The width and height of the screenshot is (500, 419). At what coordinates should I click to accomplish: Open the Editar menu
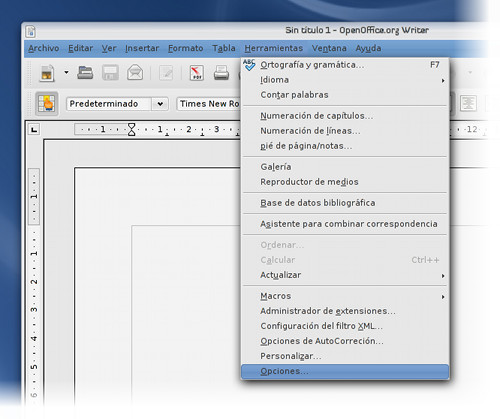pos(81,48)
